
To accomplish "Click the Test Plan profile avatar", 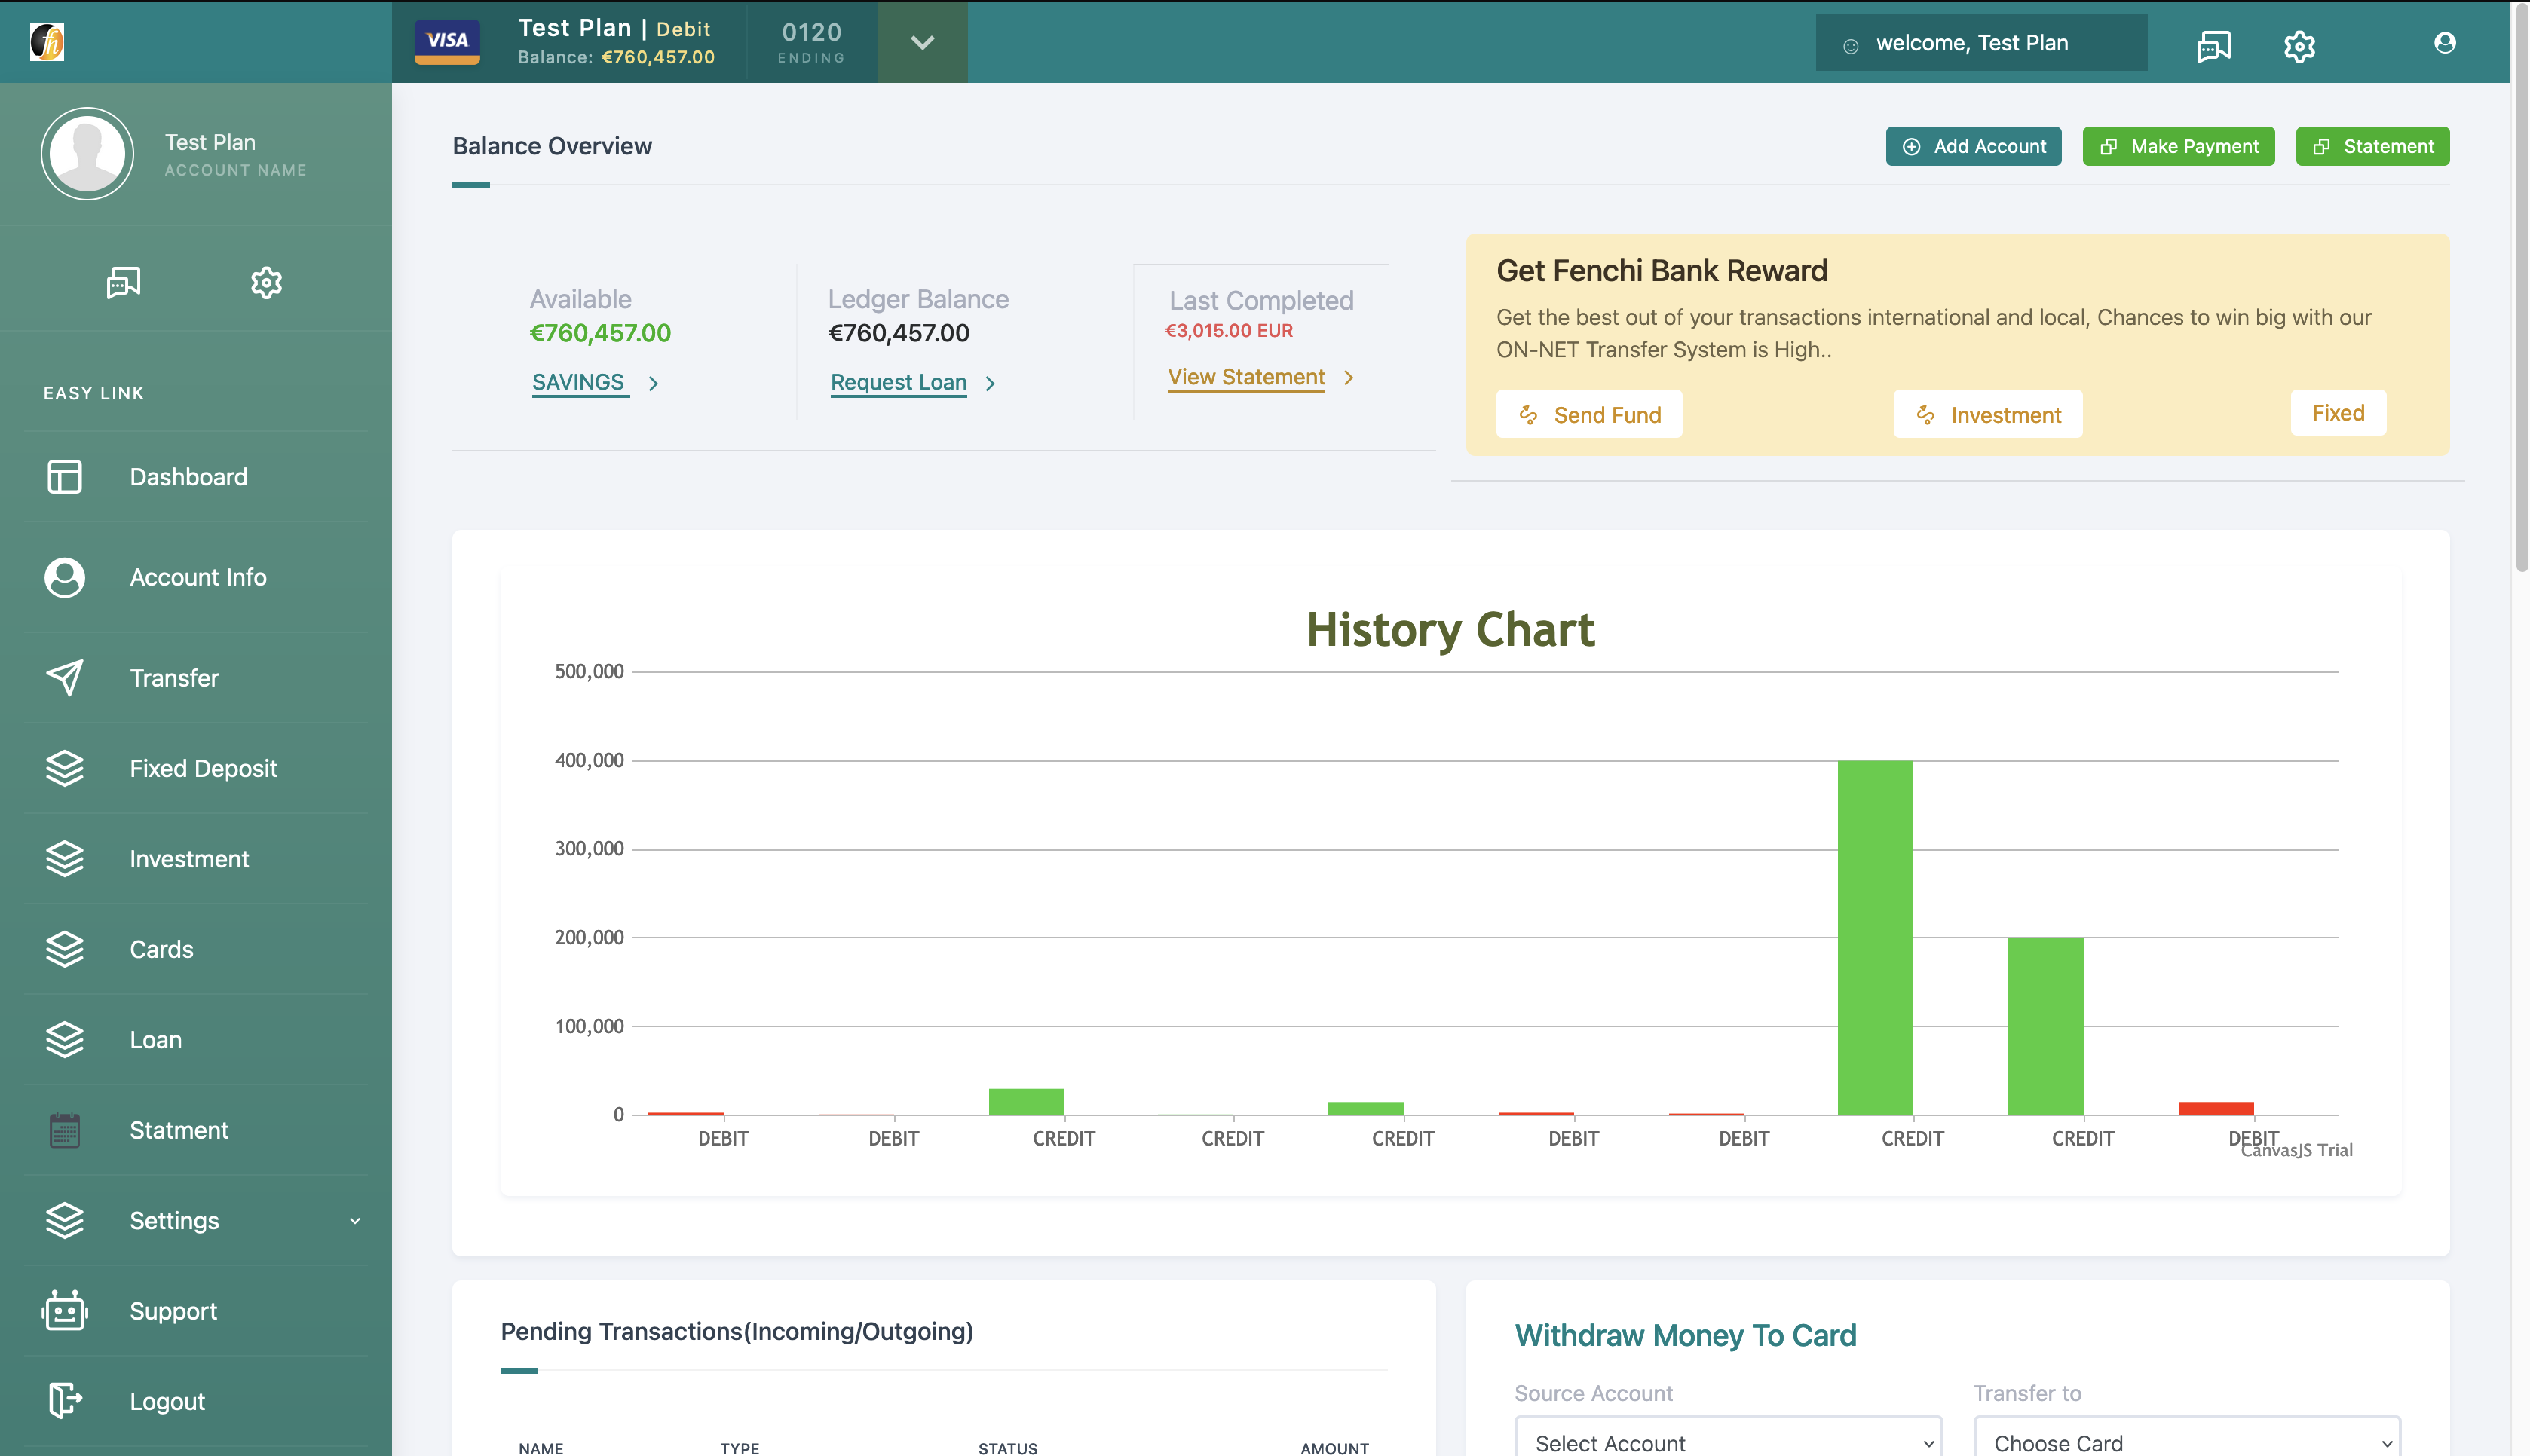I will click(87, 154).
